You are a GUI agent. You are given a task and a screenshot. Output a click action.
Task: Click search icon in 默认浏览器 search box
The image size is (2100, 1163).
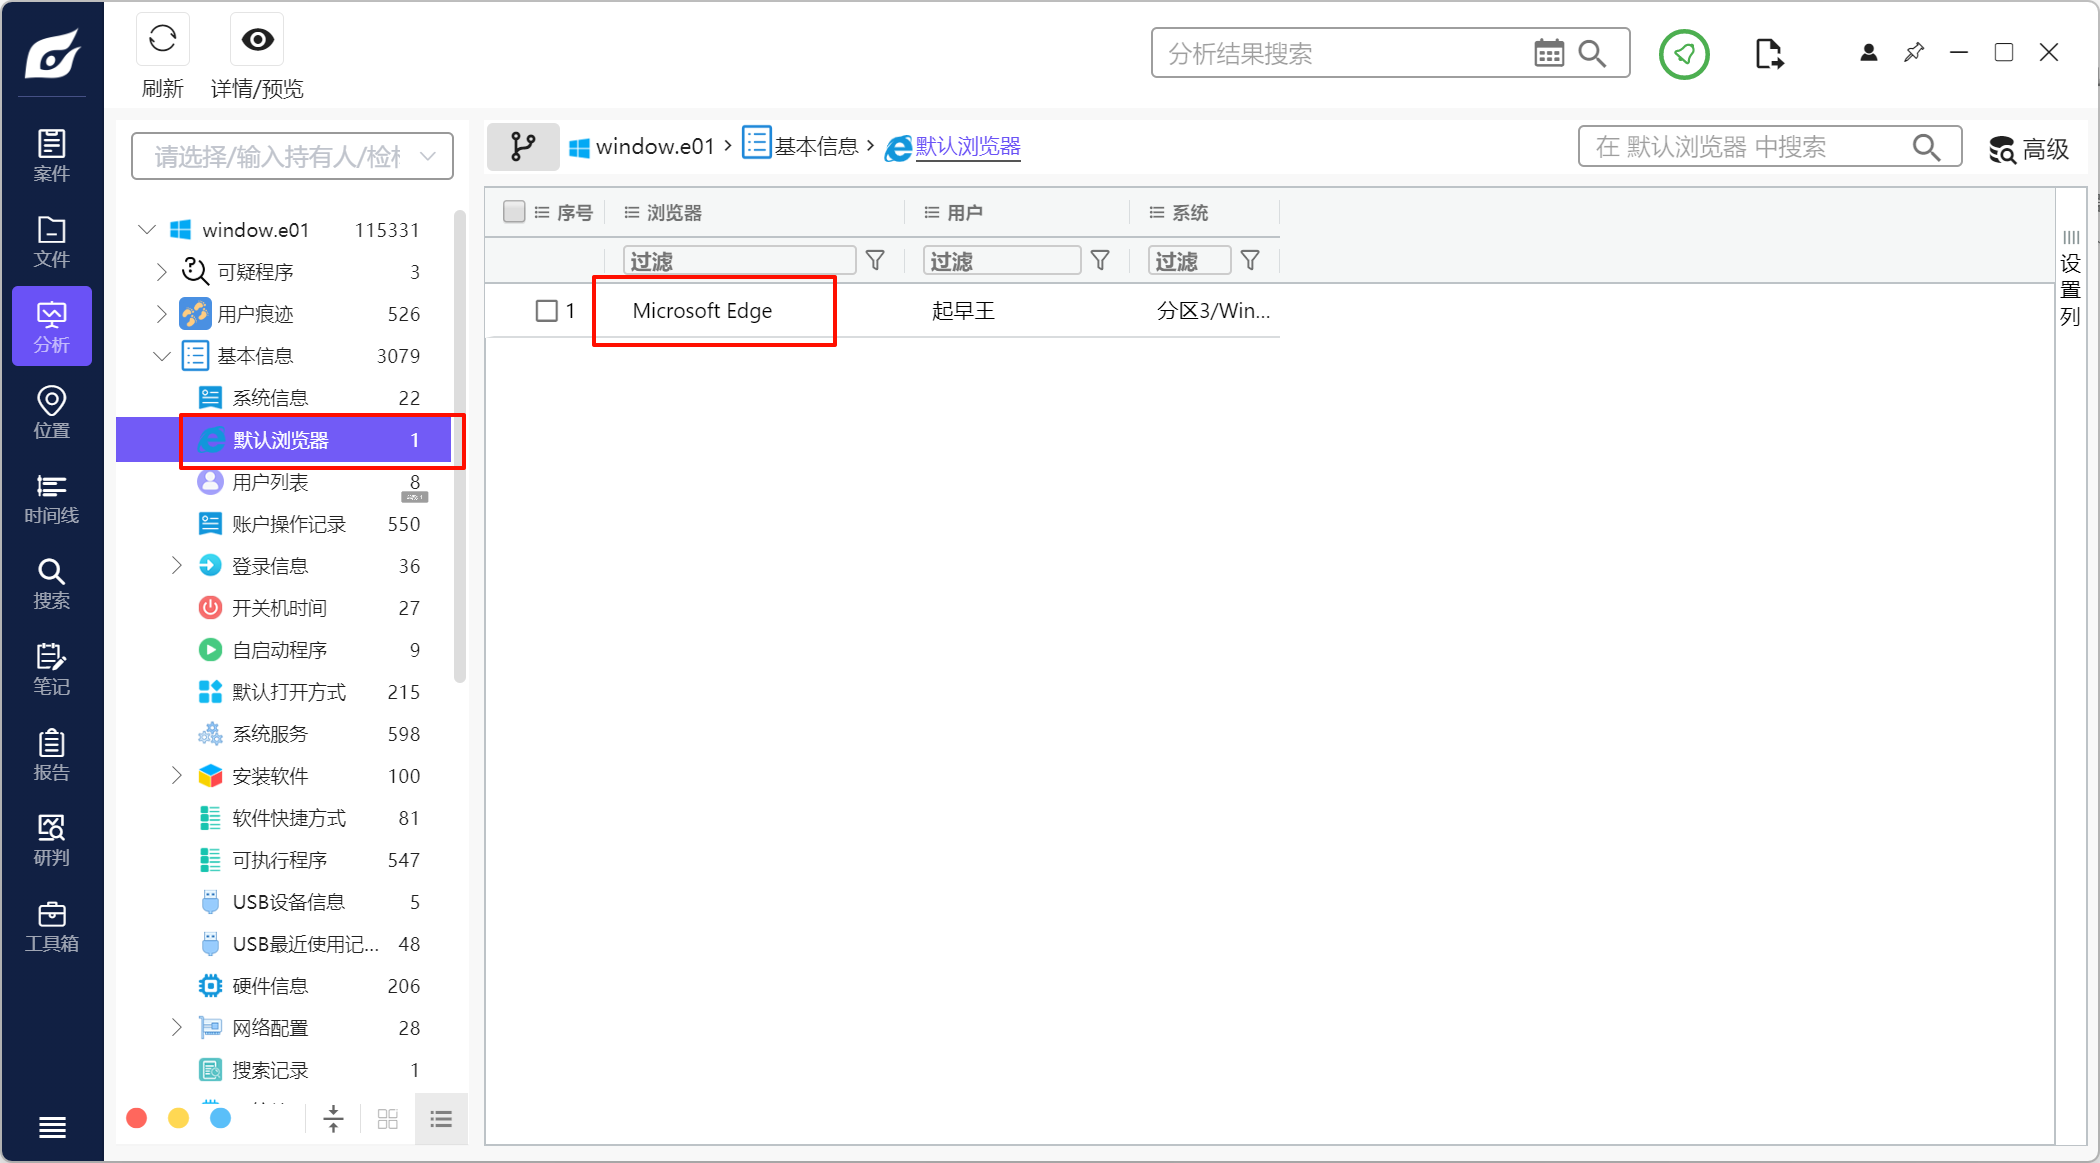coord(1926,147)
